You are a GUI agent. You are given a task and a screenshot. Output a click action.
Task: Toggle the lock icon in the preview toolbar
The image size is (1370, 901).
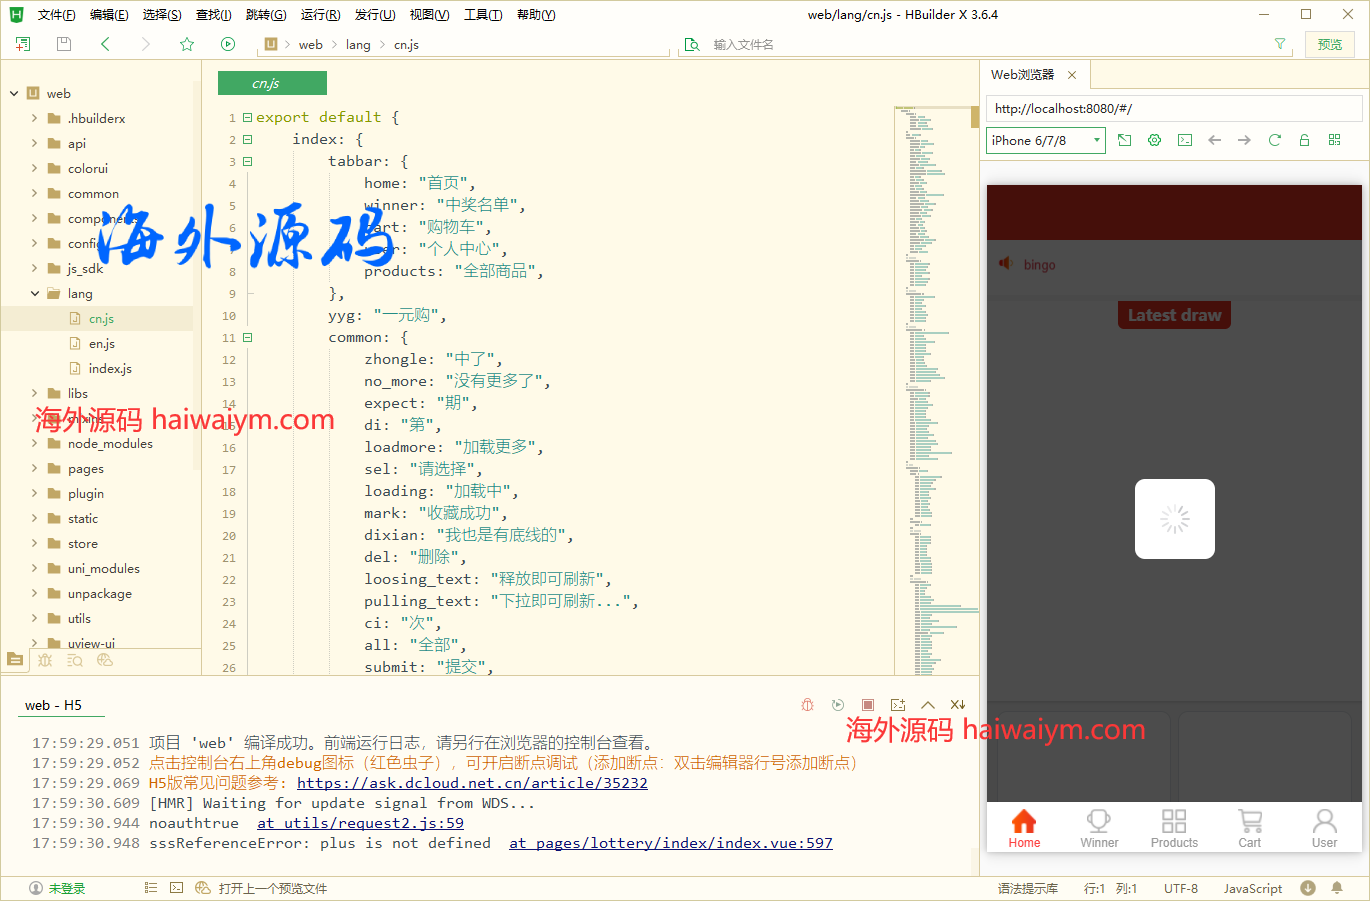point(1304,140)
